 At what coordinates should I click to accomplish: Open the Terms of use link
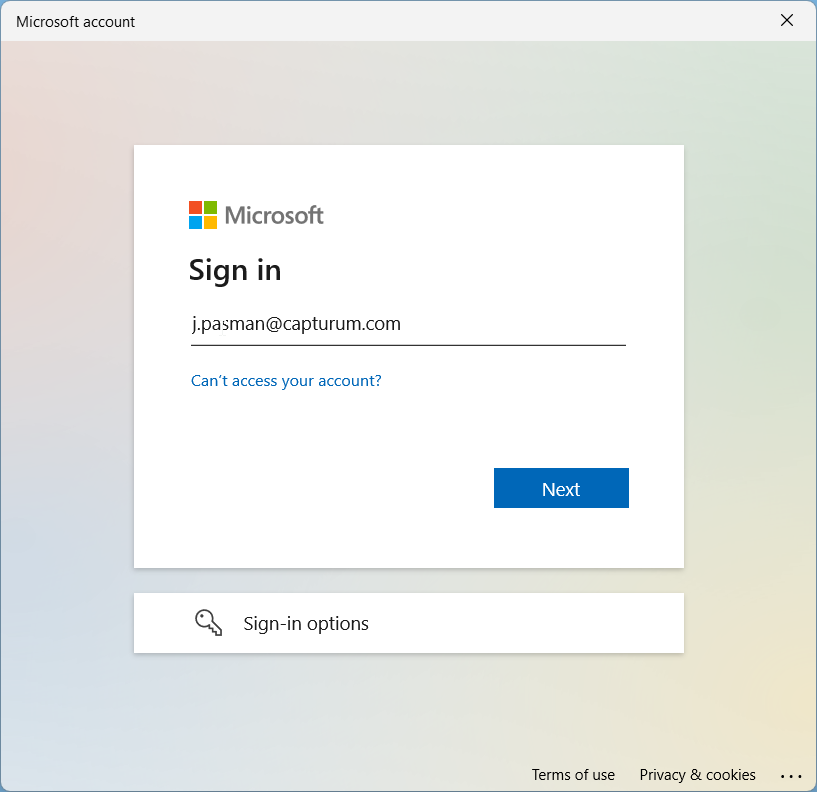coord(573,775)
